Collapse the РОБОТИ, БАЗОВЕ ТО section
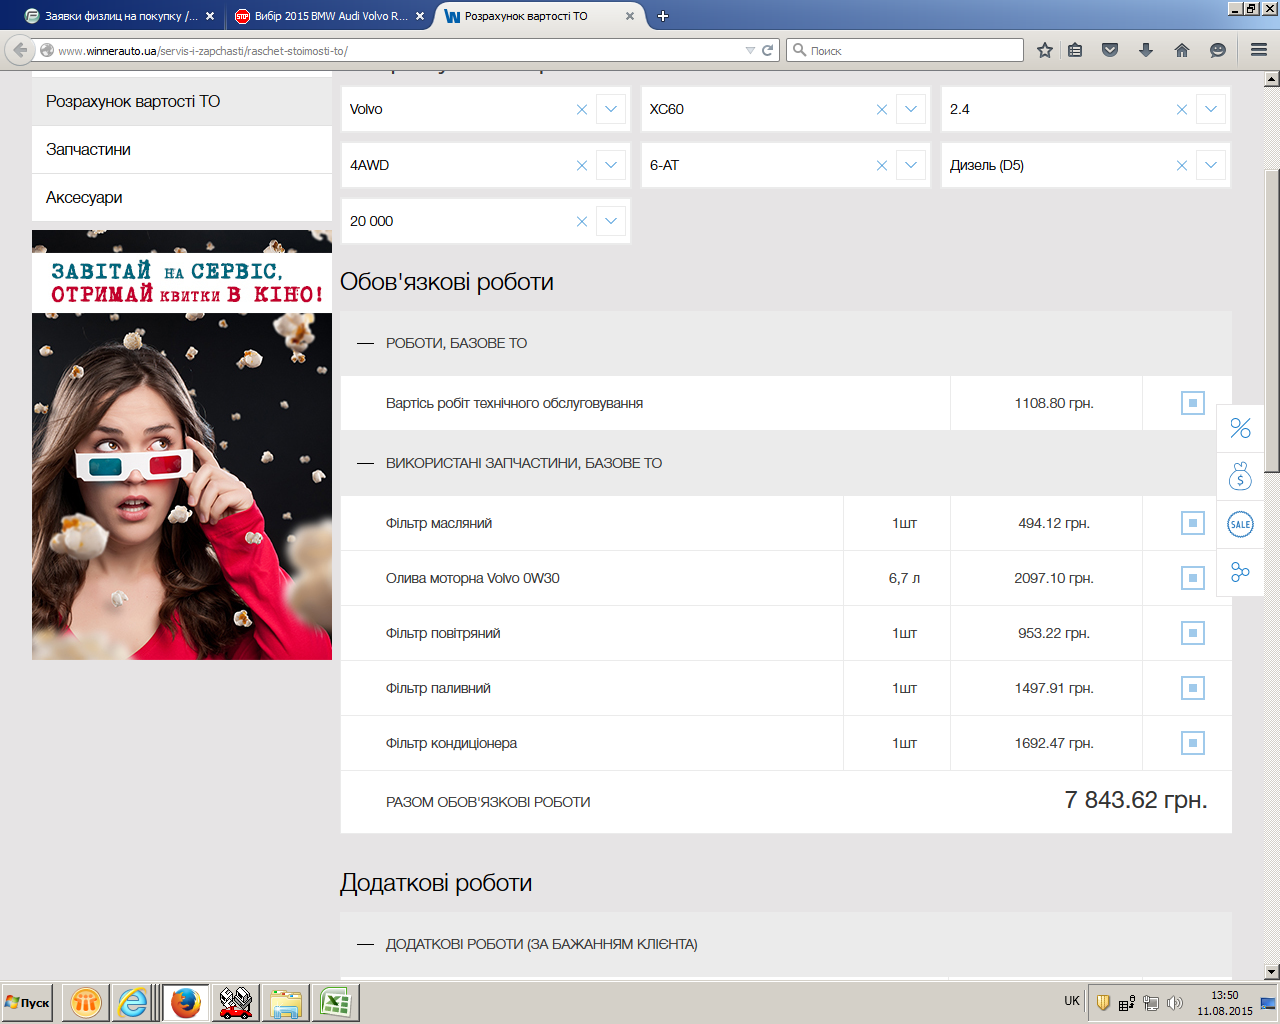 (366, 343)
